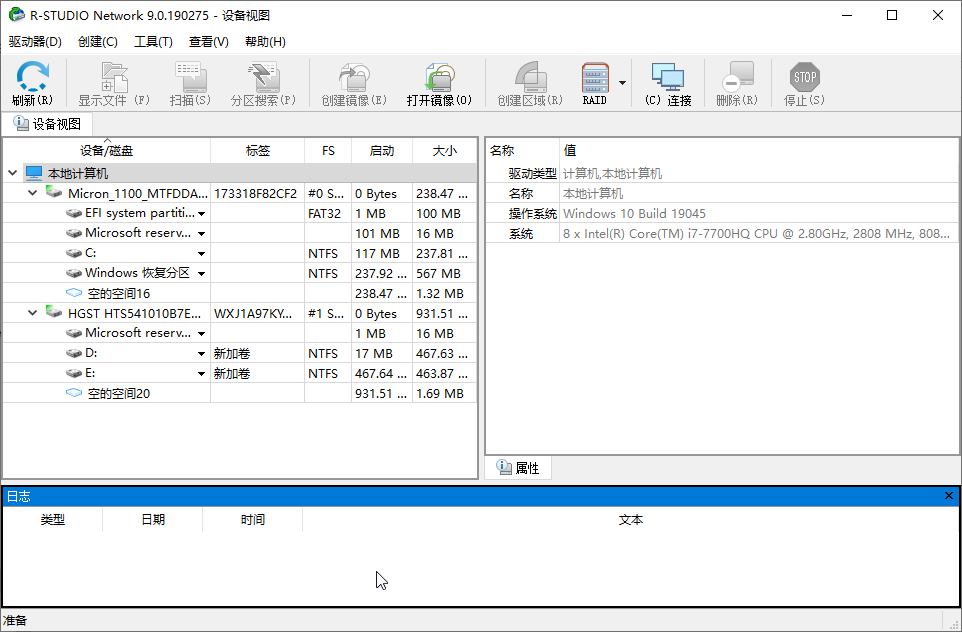Sort by the 启动 column header
The image size is (962, 632).
point(382,151)
